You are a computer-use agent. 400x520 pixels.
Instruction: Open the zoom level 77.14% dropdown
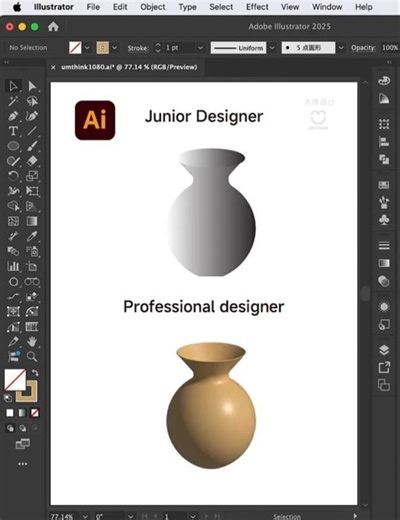(86, 516)
